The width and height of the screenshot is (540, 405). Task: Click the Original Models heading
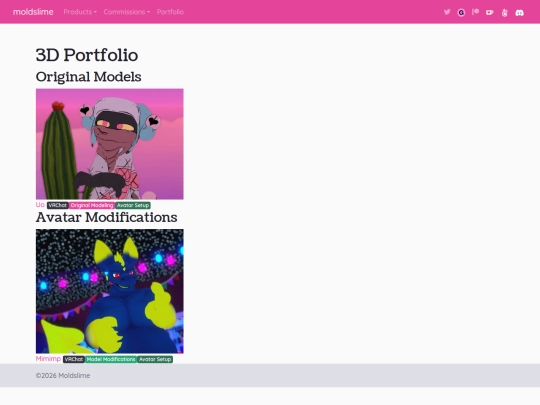pos(89,77)
